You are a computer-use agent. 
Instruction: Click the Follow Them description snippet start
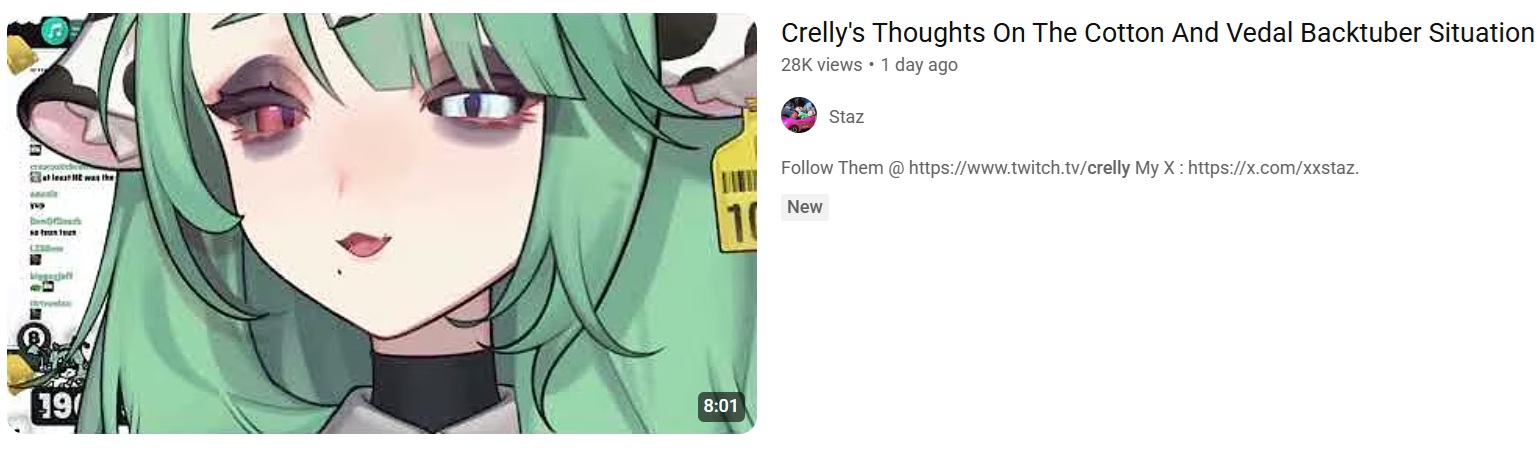coord(832,168)
